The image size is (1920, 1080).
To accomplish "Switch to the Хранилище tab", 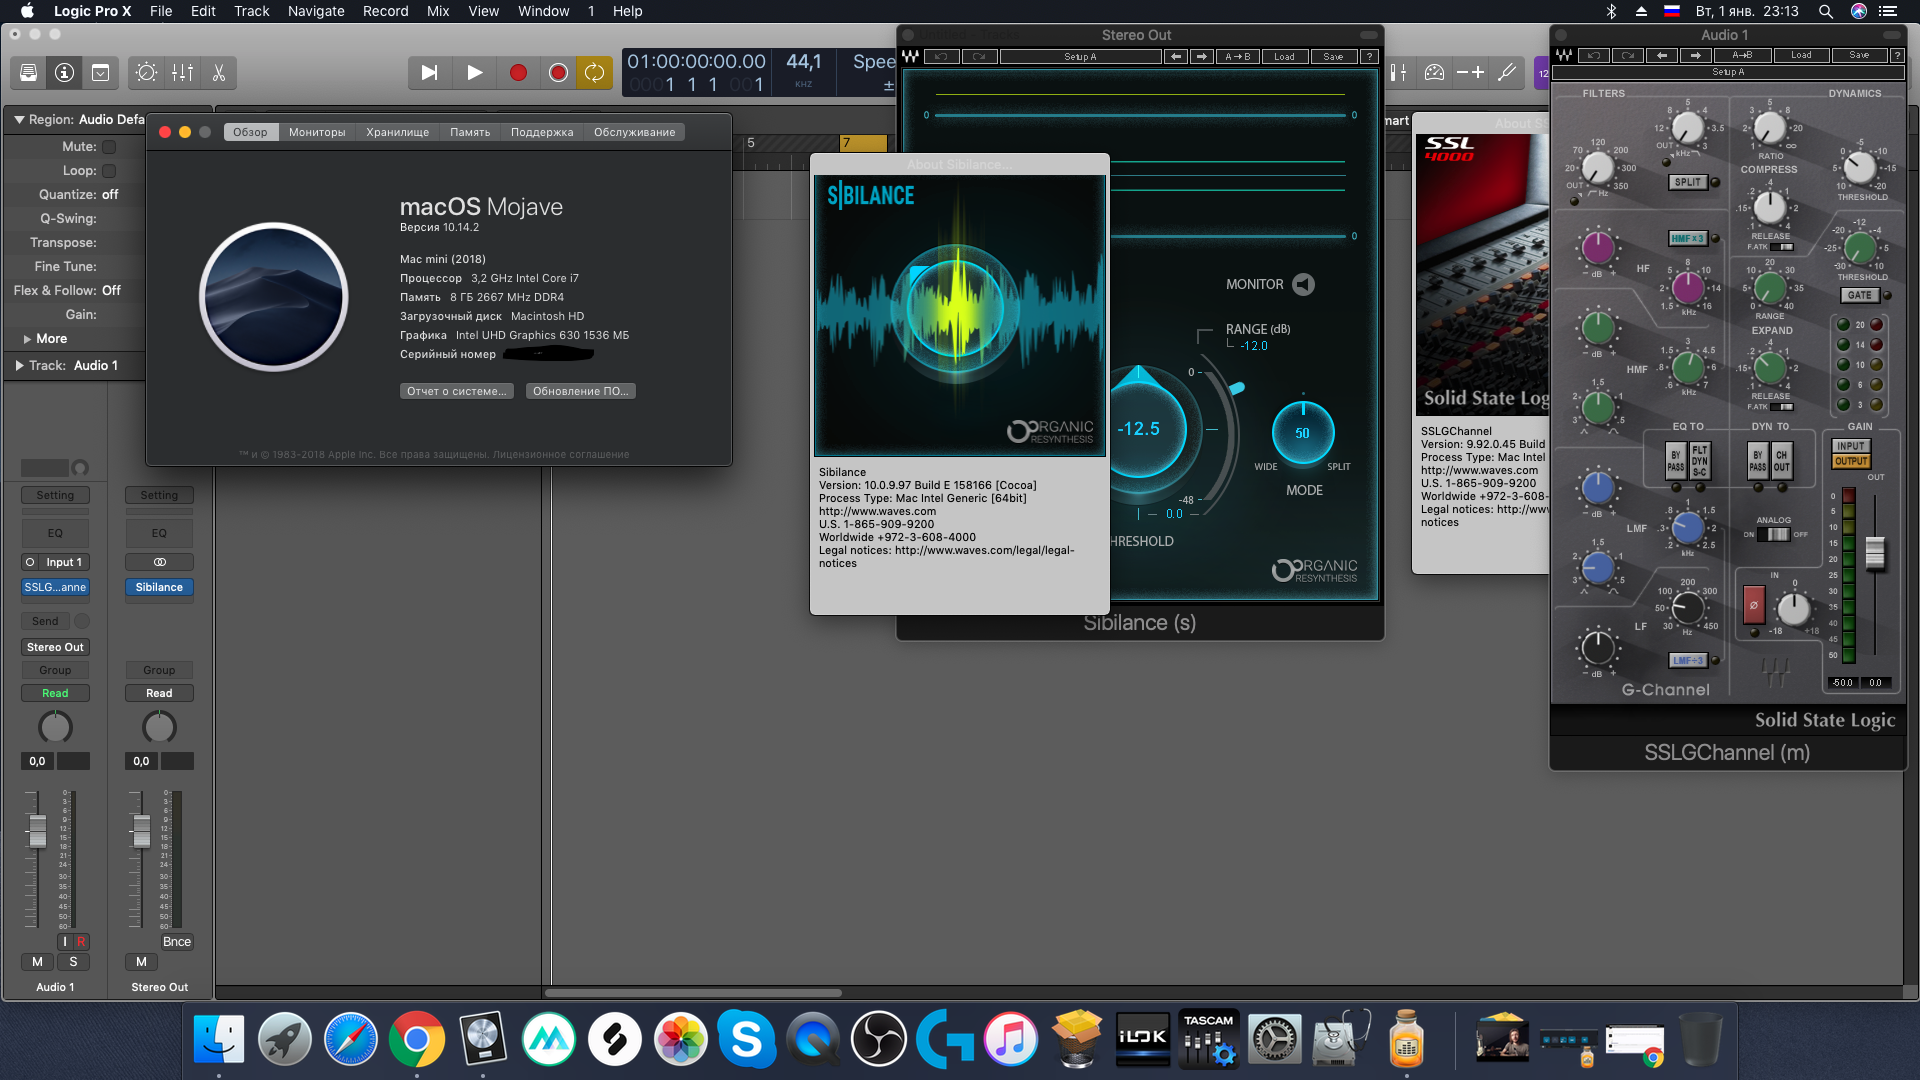I will pos(397,132).
